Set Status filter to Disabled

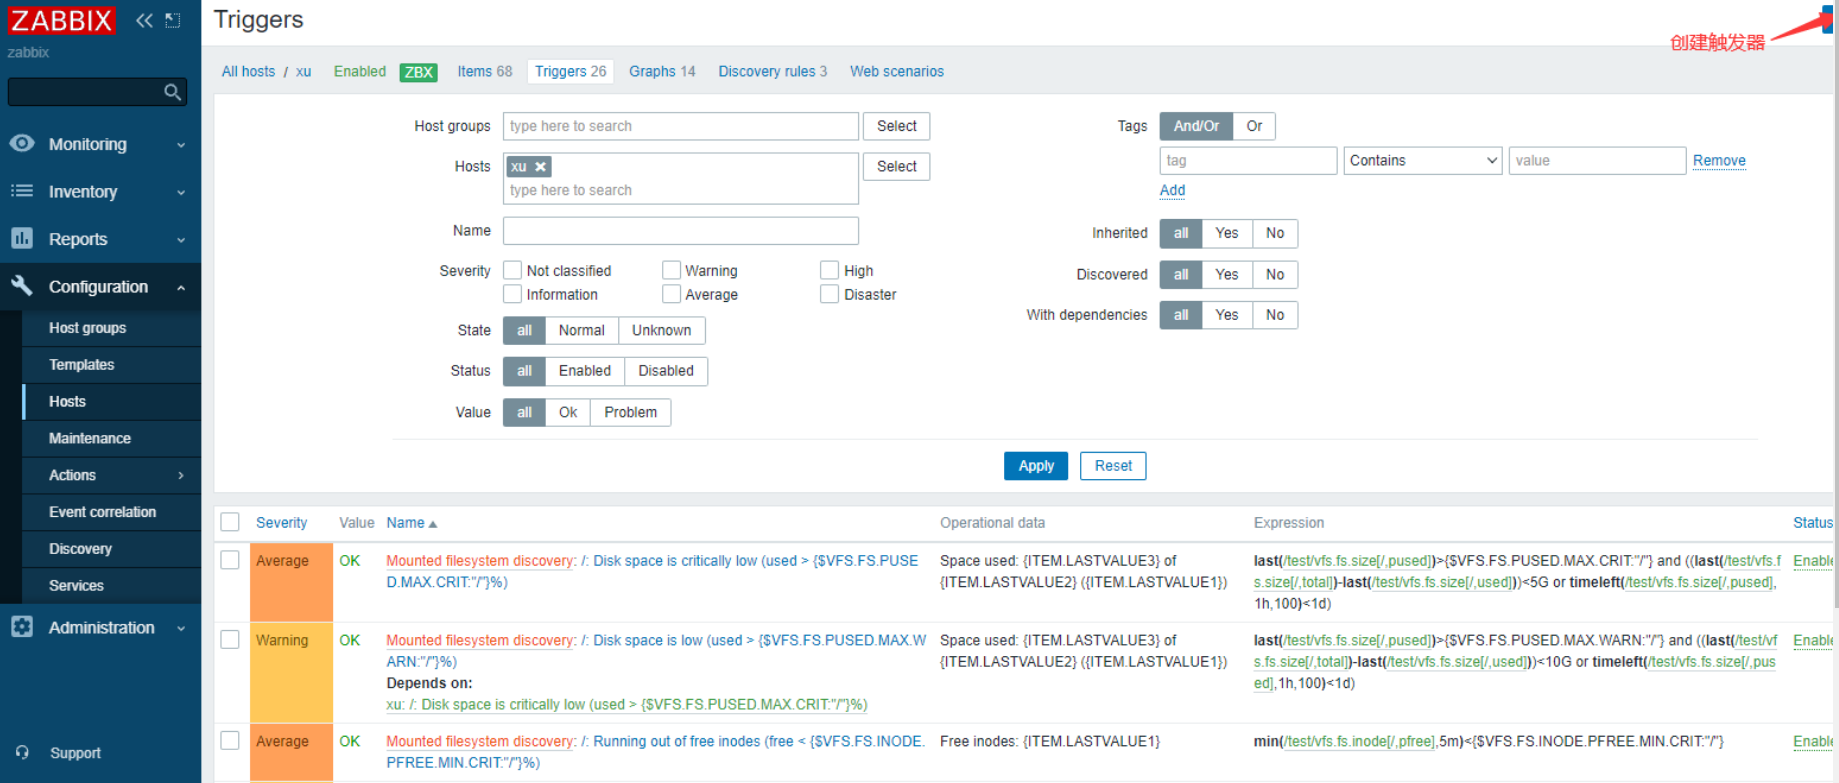click(x=666, y=371)
